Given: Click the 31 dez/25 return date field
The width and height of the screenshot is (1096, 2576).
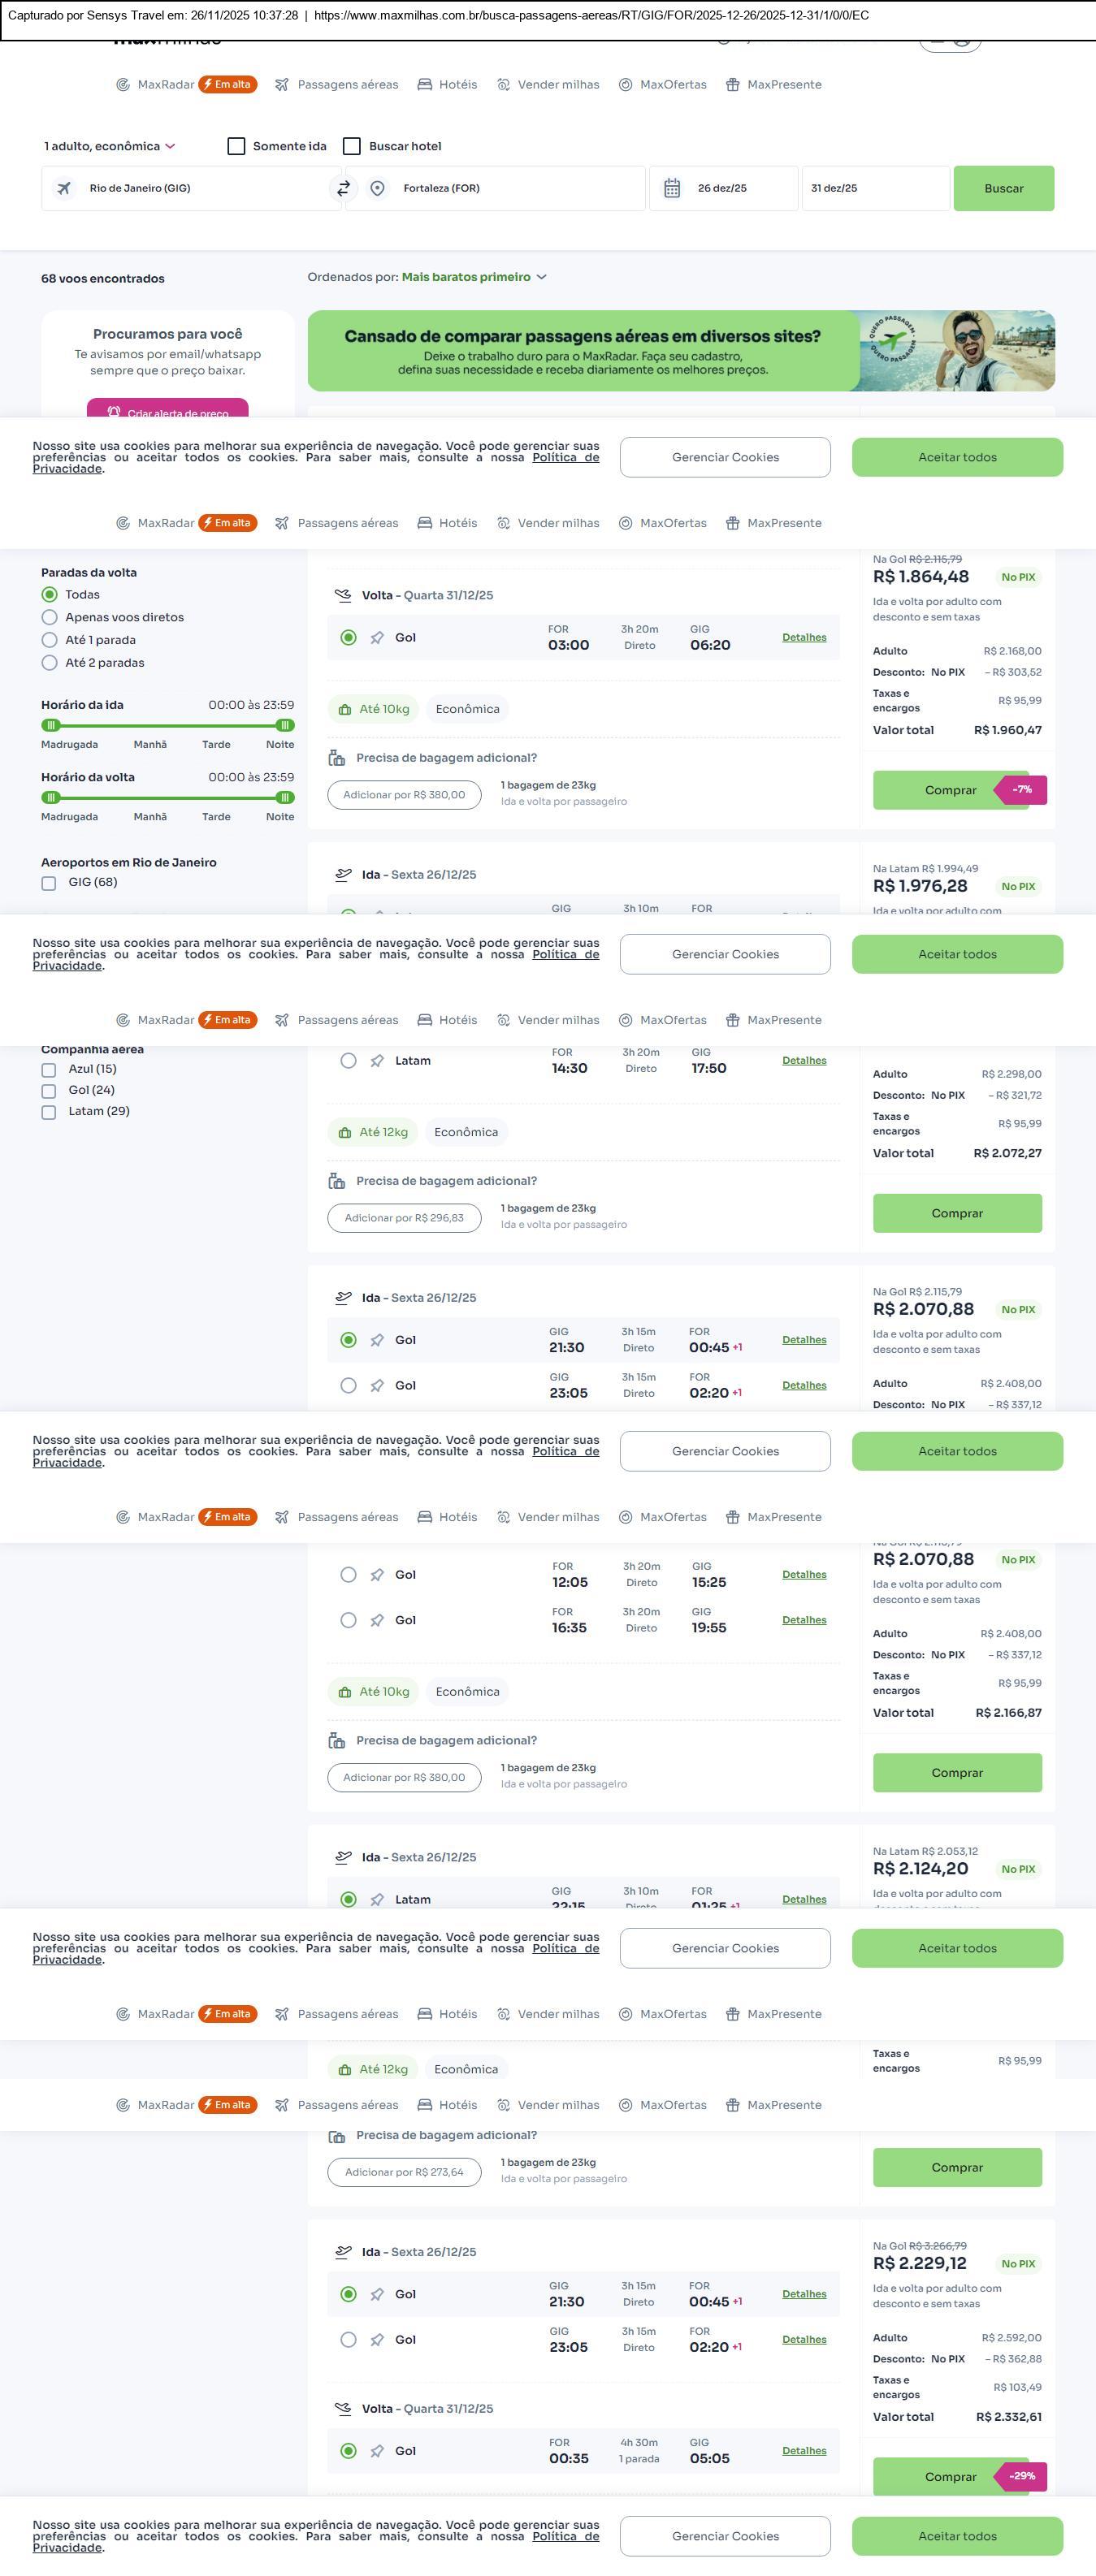Looking at the screenshot, I should coord(874,188).
